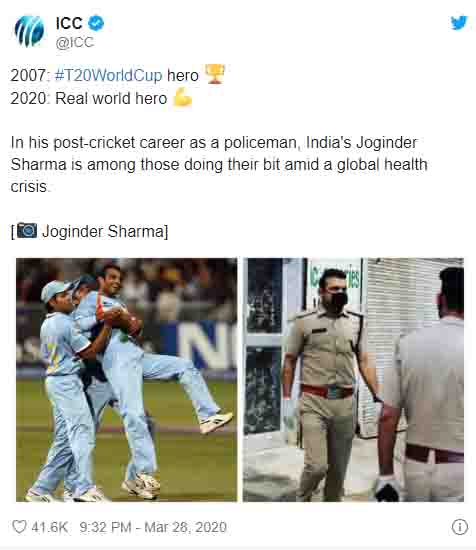476x550 pixels.
Task: Open the 9:32 PM - Mar 28, 2020 timestamp
Action: pos(153,527)
